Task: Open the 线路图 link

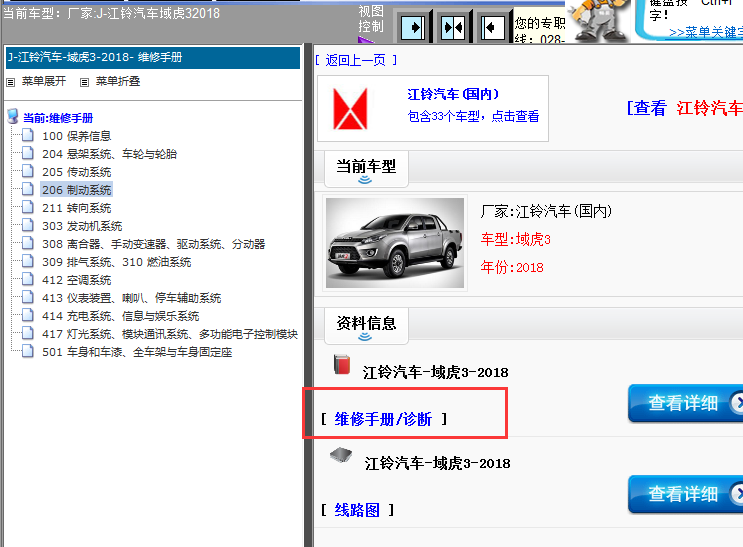Action: click(x=357, y=510)
